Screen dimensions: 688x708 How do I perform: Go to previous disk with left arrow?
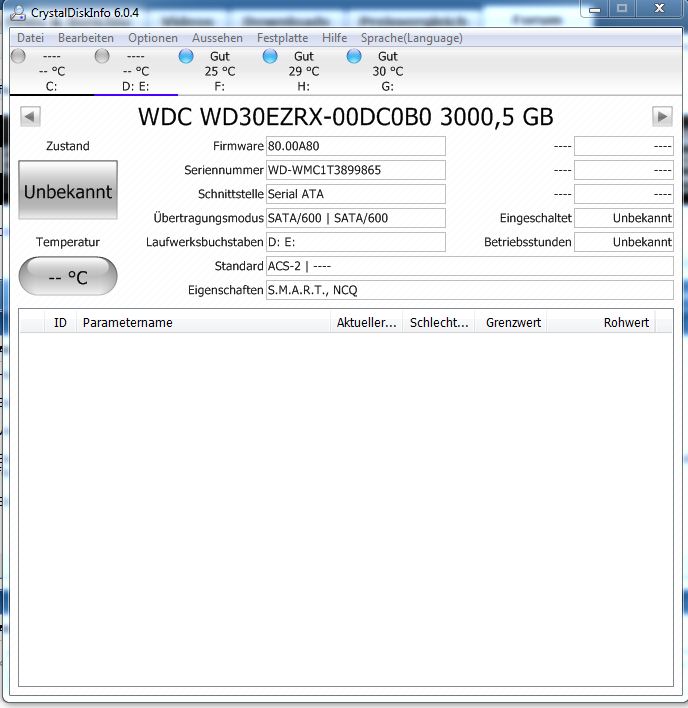coord(30,116)
